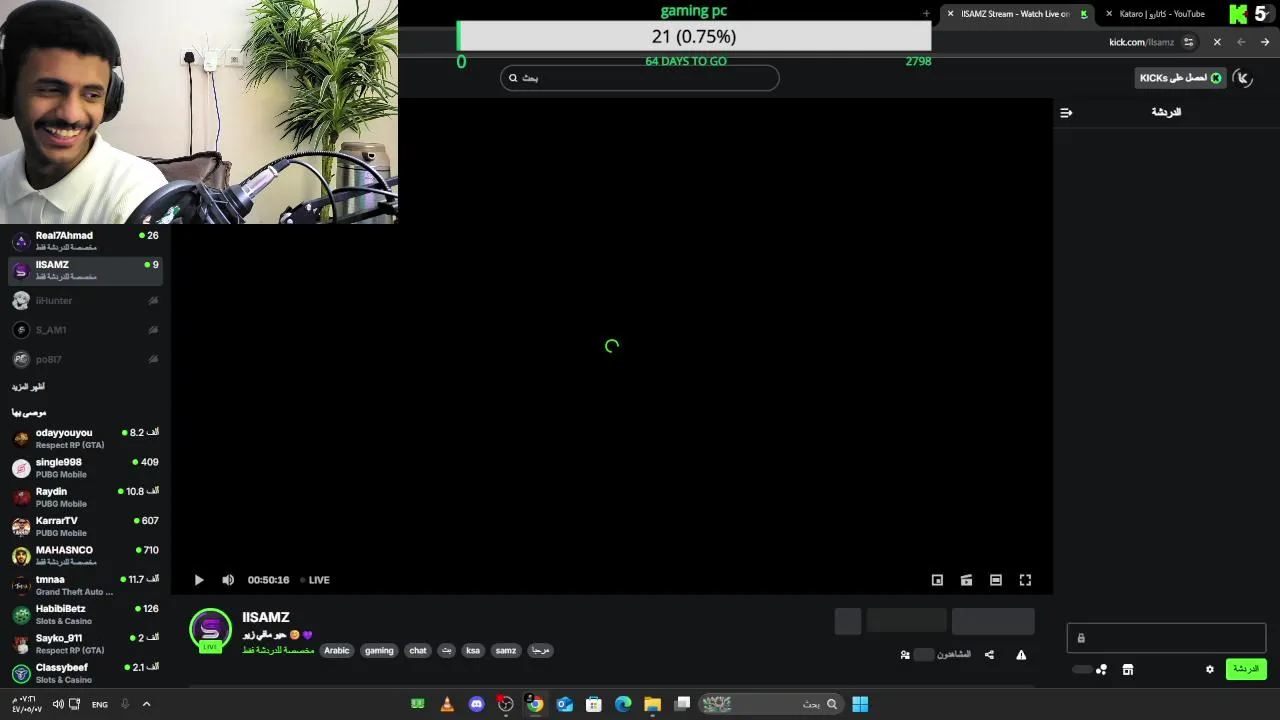Select the IISAMZ Stream browser tab
This screenshot has height=720, width=1280.
click(x=1015, y=14)
